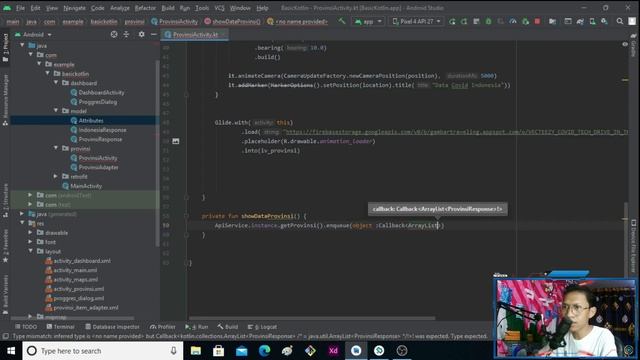The height and width of the screenshot is (360, 640).
Task: Open the Android view dropdown
Action: pyautogui.click(x=33, y=35)
